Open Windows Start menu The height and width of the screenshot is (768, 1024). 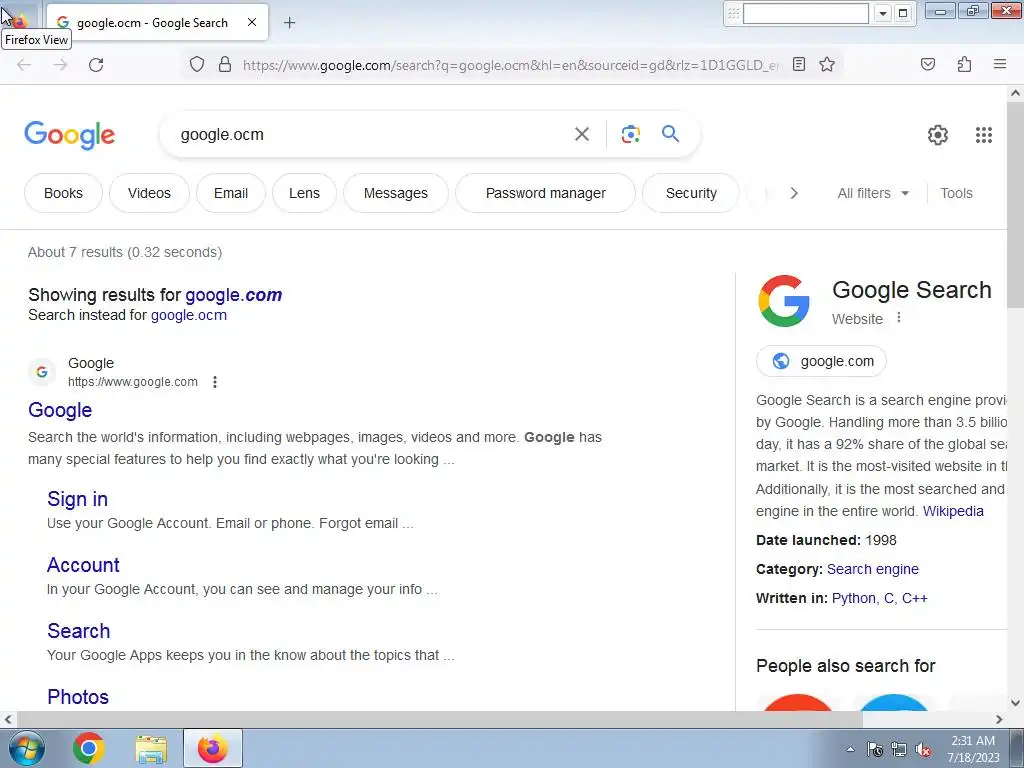[x=26, y=748]
